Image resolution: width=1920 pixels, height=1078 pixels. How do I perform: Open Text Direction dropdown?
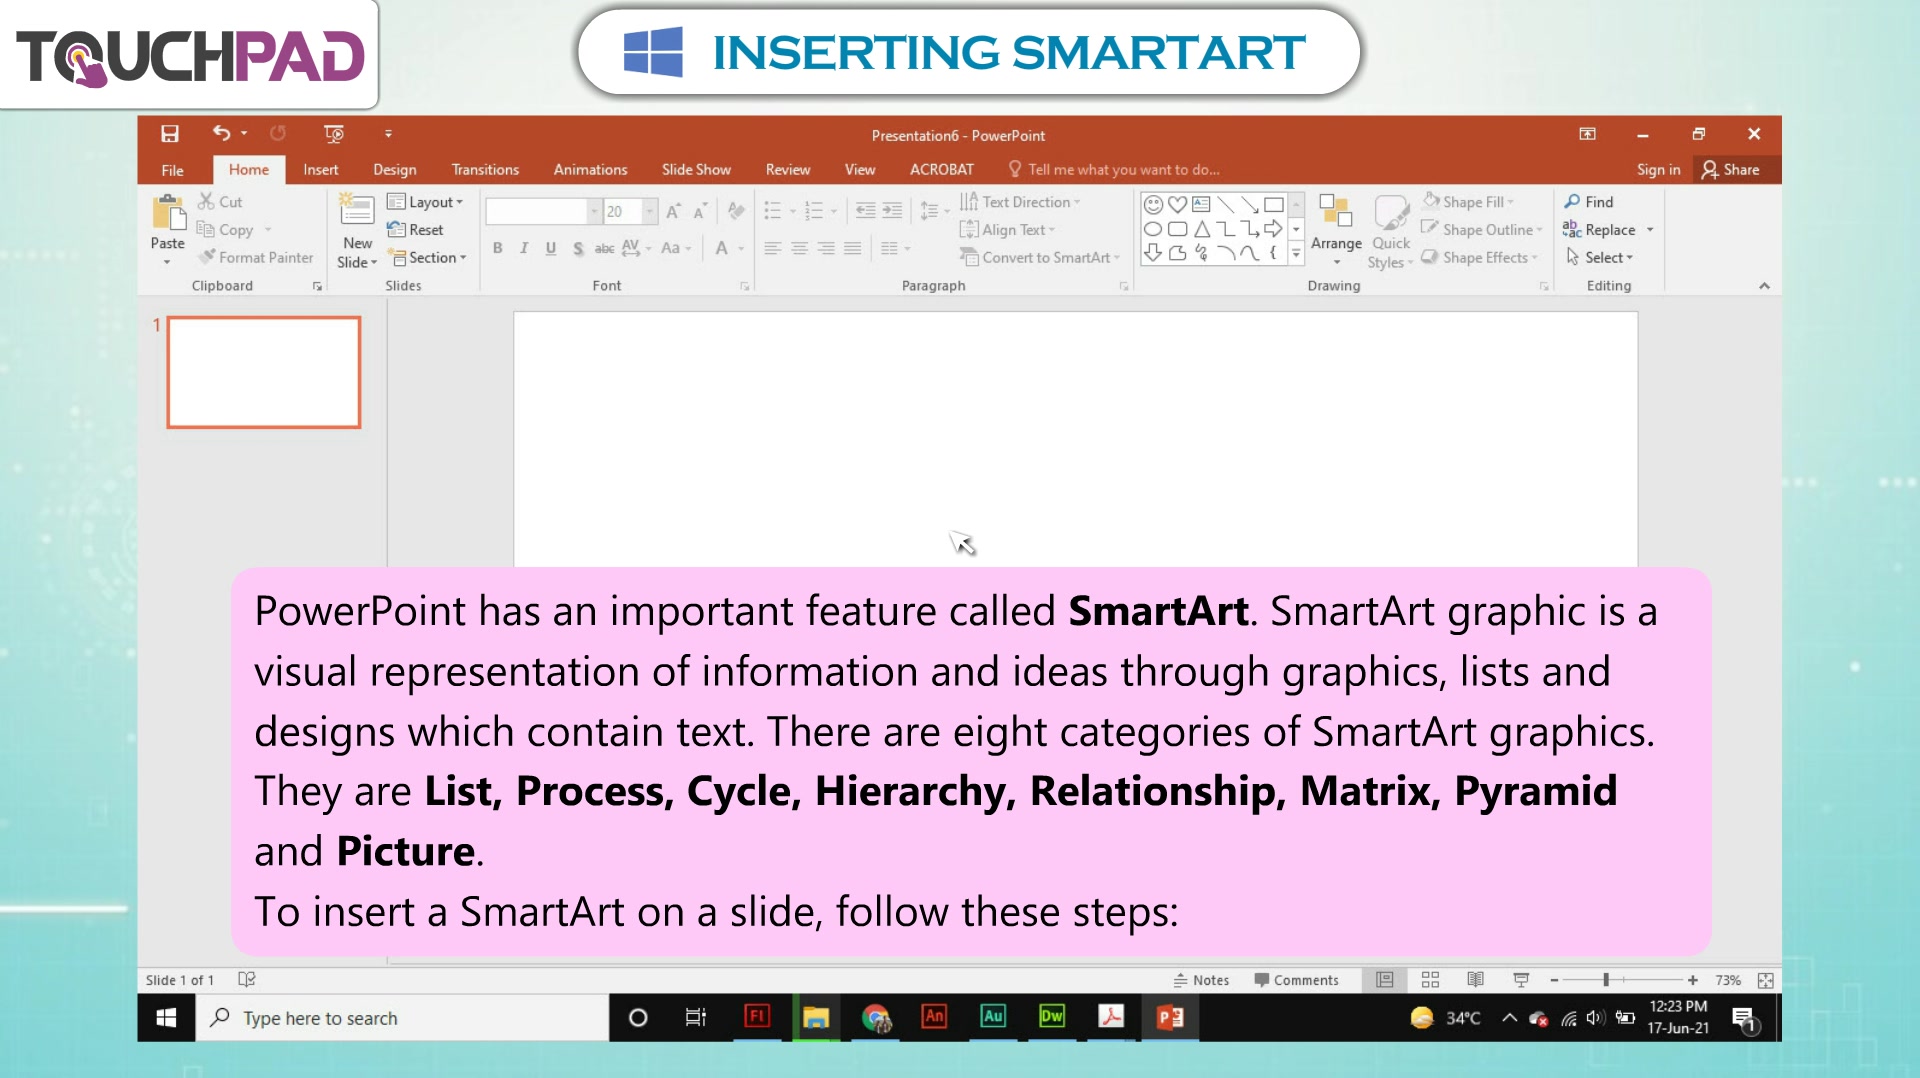[1020, 202]
